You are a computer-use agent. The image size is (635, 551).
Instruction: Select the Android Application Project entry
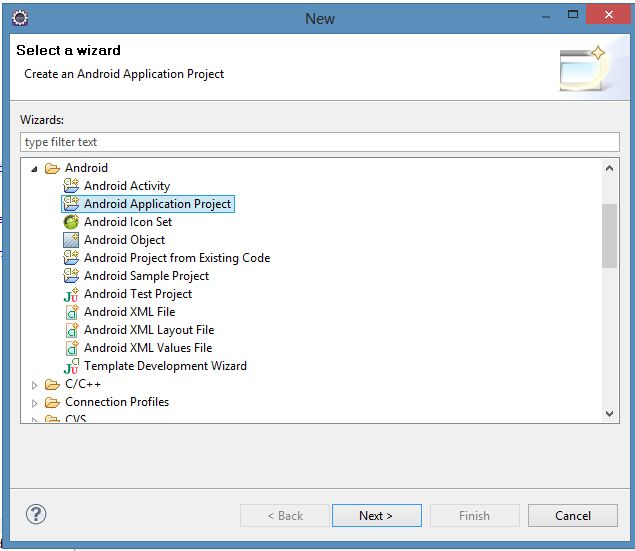point(157,204)
